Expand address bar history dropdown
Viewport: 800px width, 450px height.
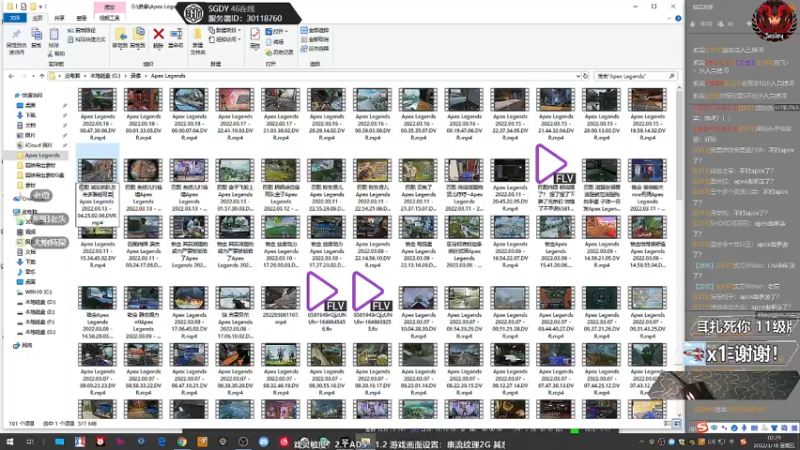click(x=578, y=76)
